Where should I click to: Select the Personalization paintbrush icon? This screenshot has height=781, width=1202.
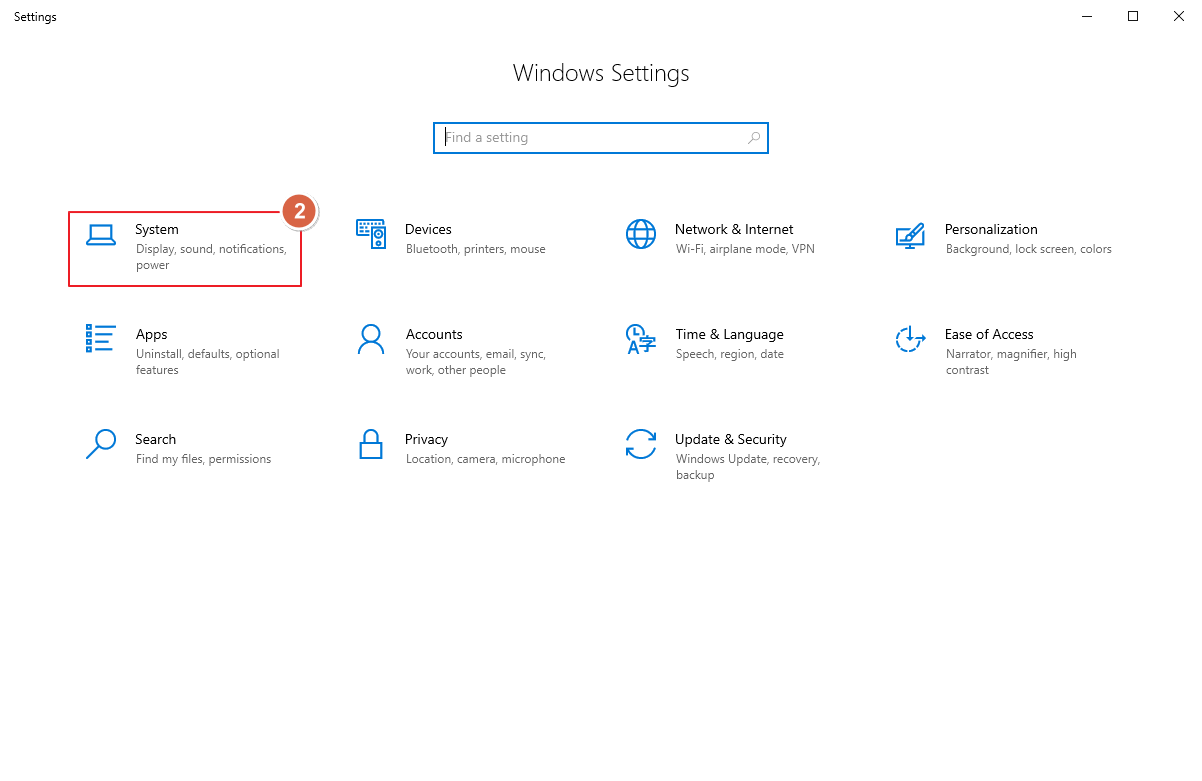(x=910, y=235)
